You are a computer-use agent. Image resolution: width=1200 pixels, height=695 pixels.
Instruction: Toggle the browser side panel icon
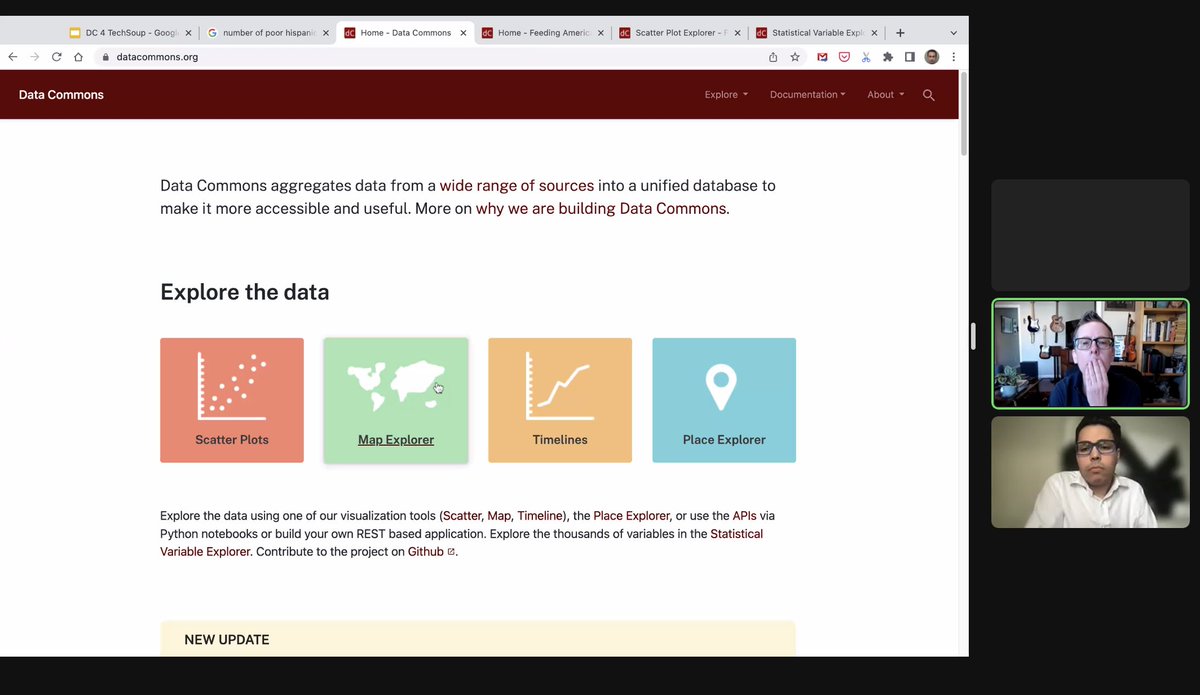(910, 57)
